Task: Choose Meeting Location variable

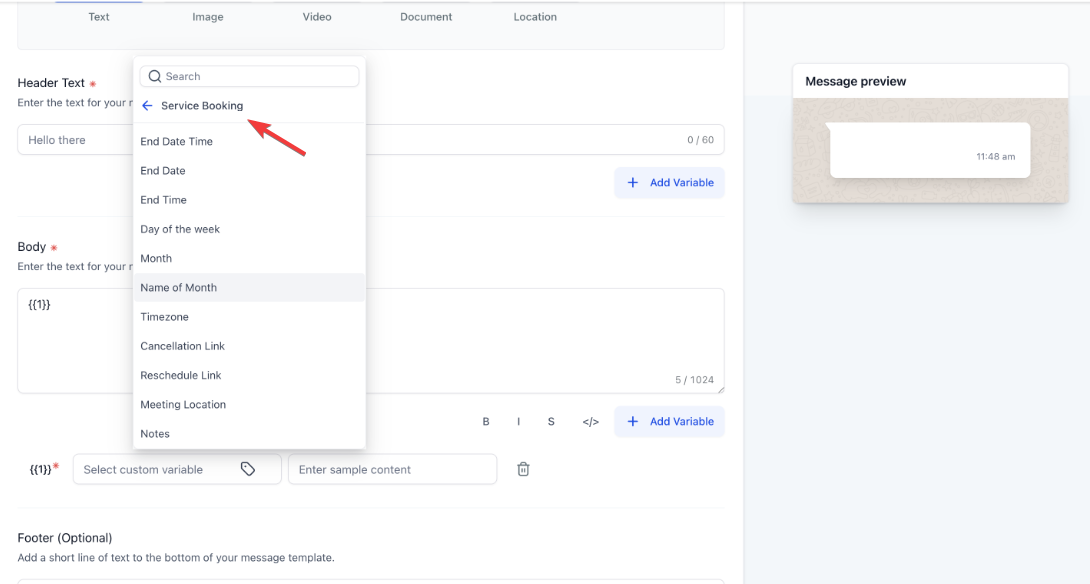Action: point(183,405)
